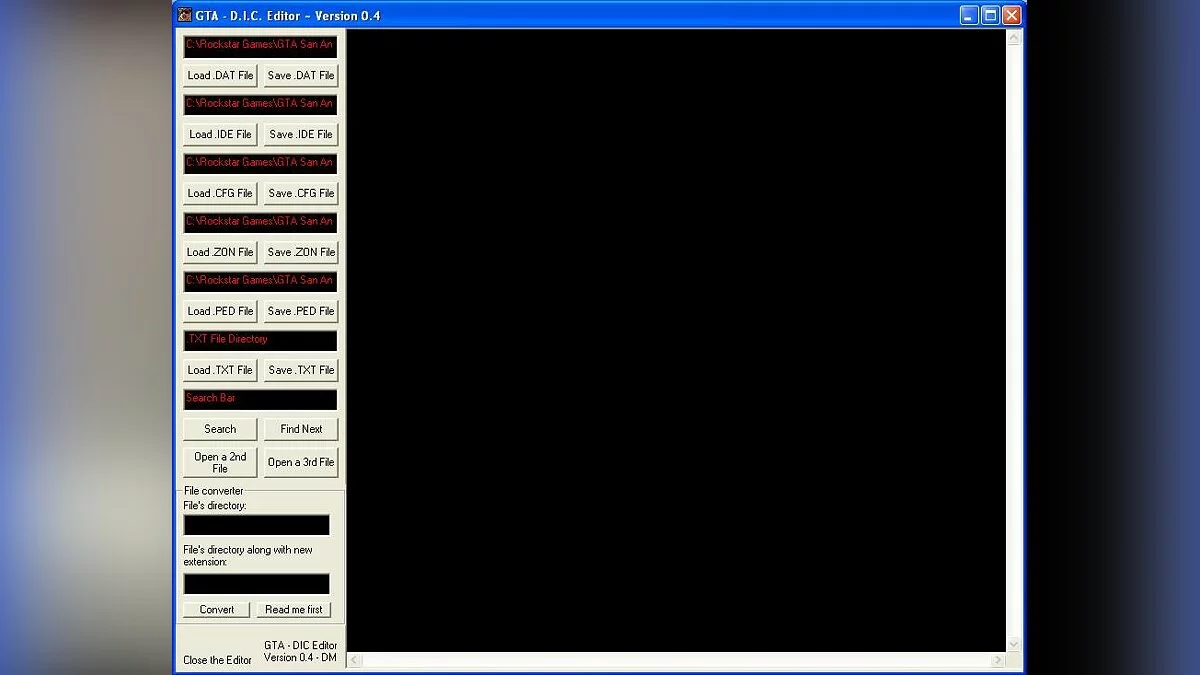This screenshot has height=675, width=1200.
Task: Click the new extension directory field
Action: point(256,583)
